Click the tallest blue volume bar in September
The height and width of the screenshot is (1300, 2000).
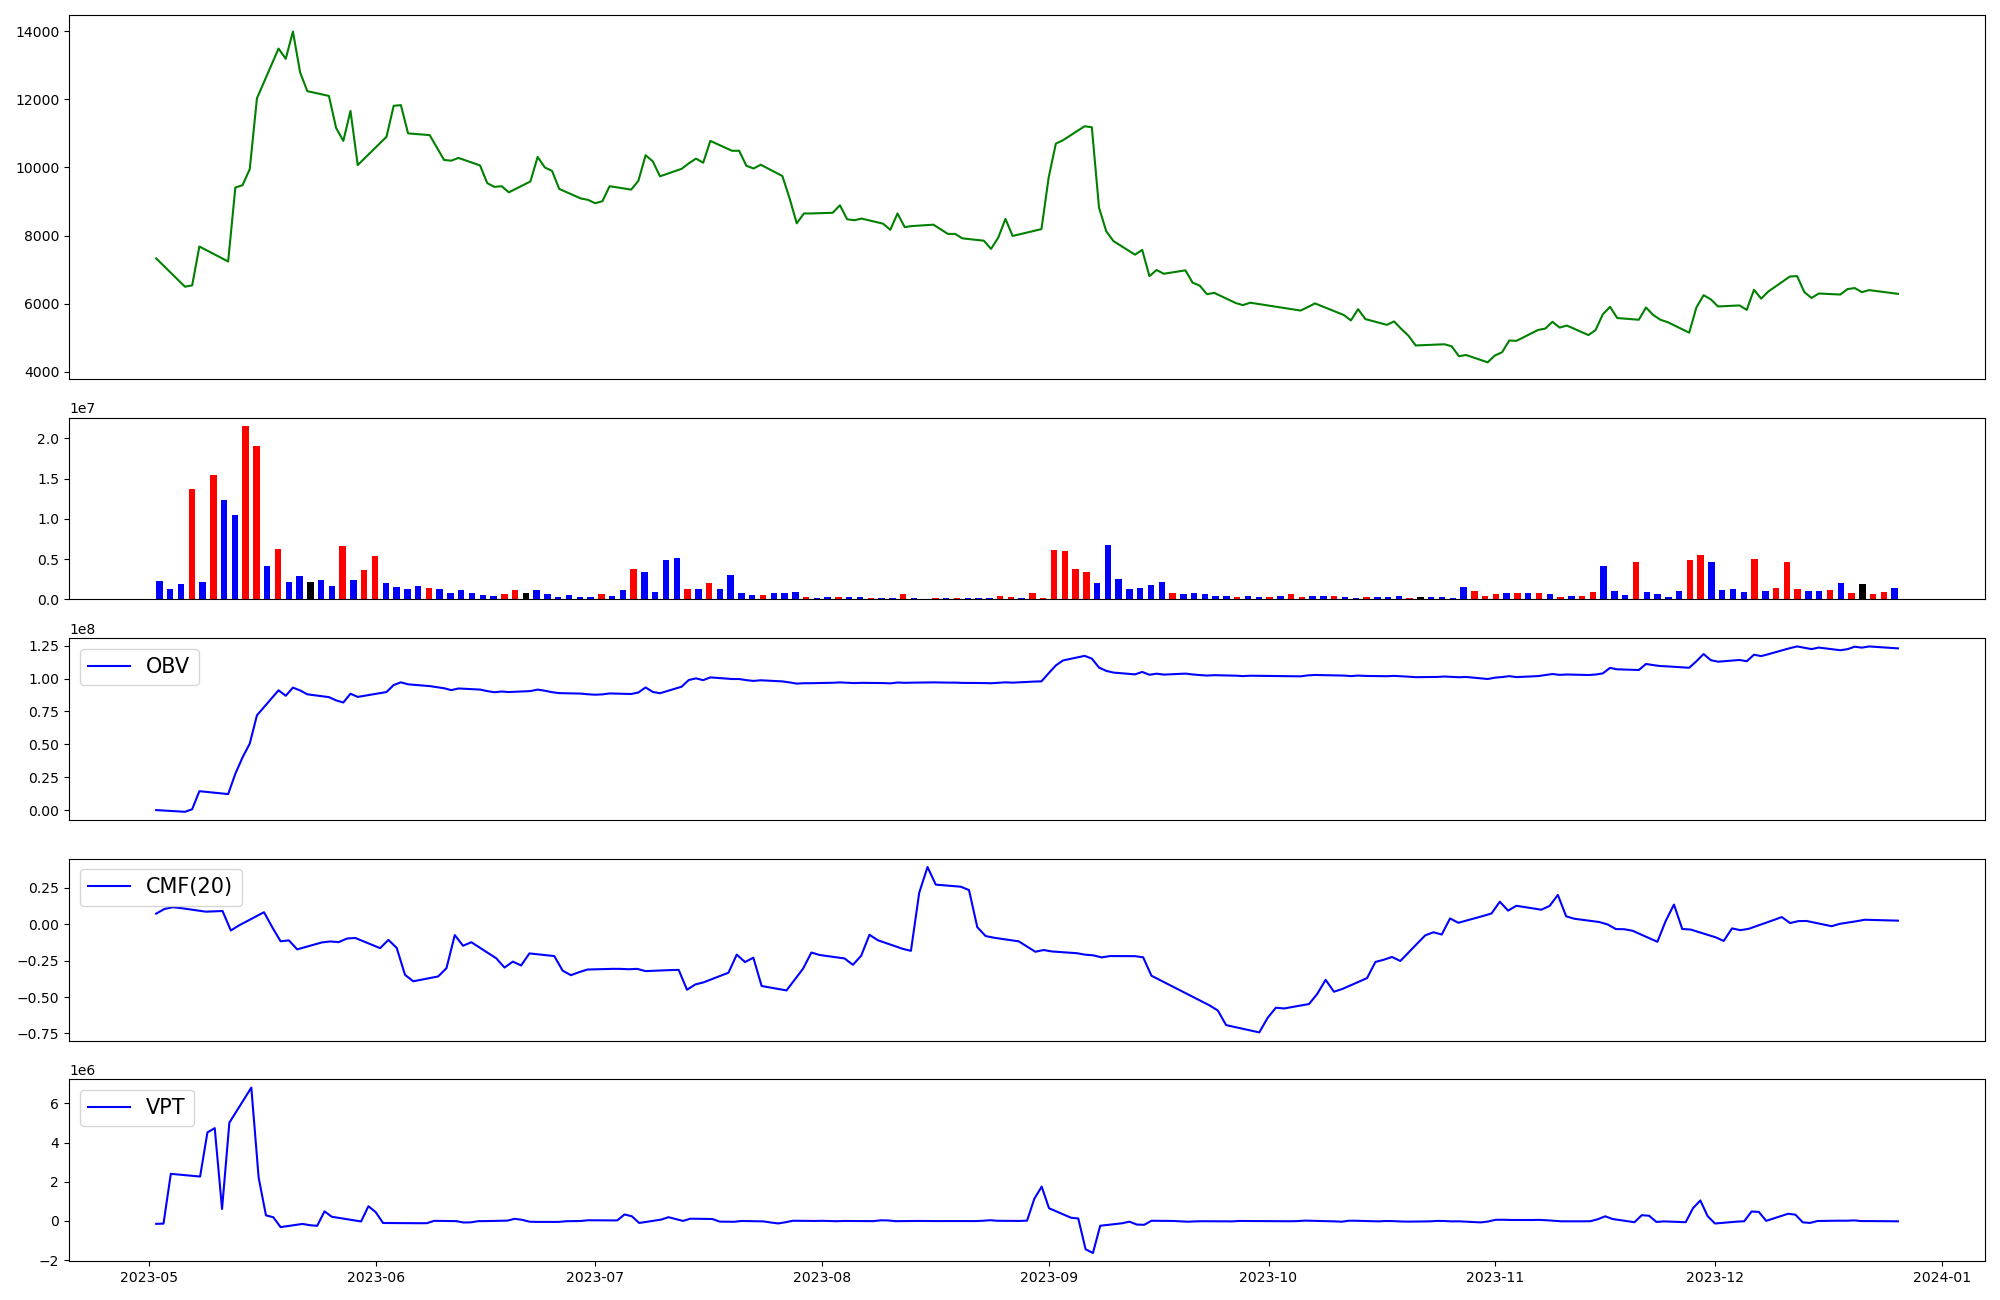pos(1107,572)
